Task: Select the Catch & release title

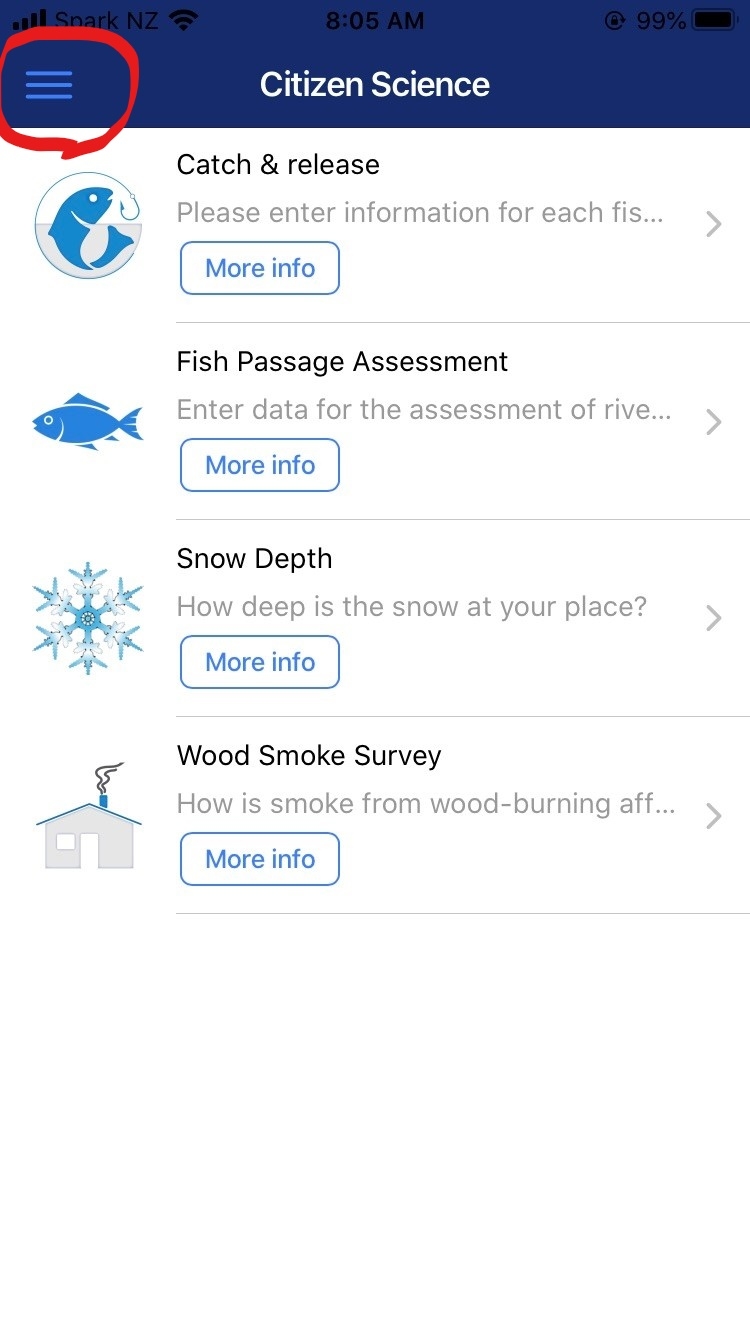Action: (x=278, y=165)
